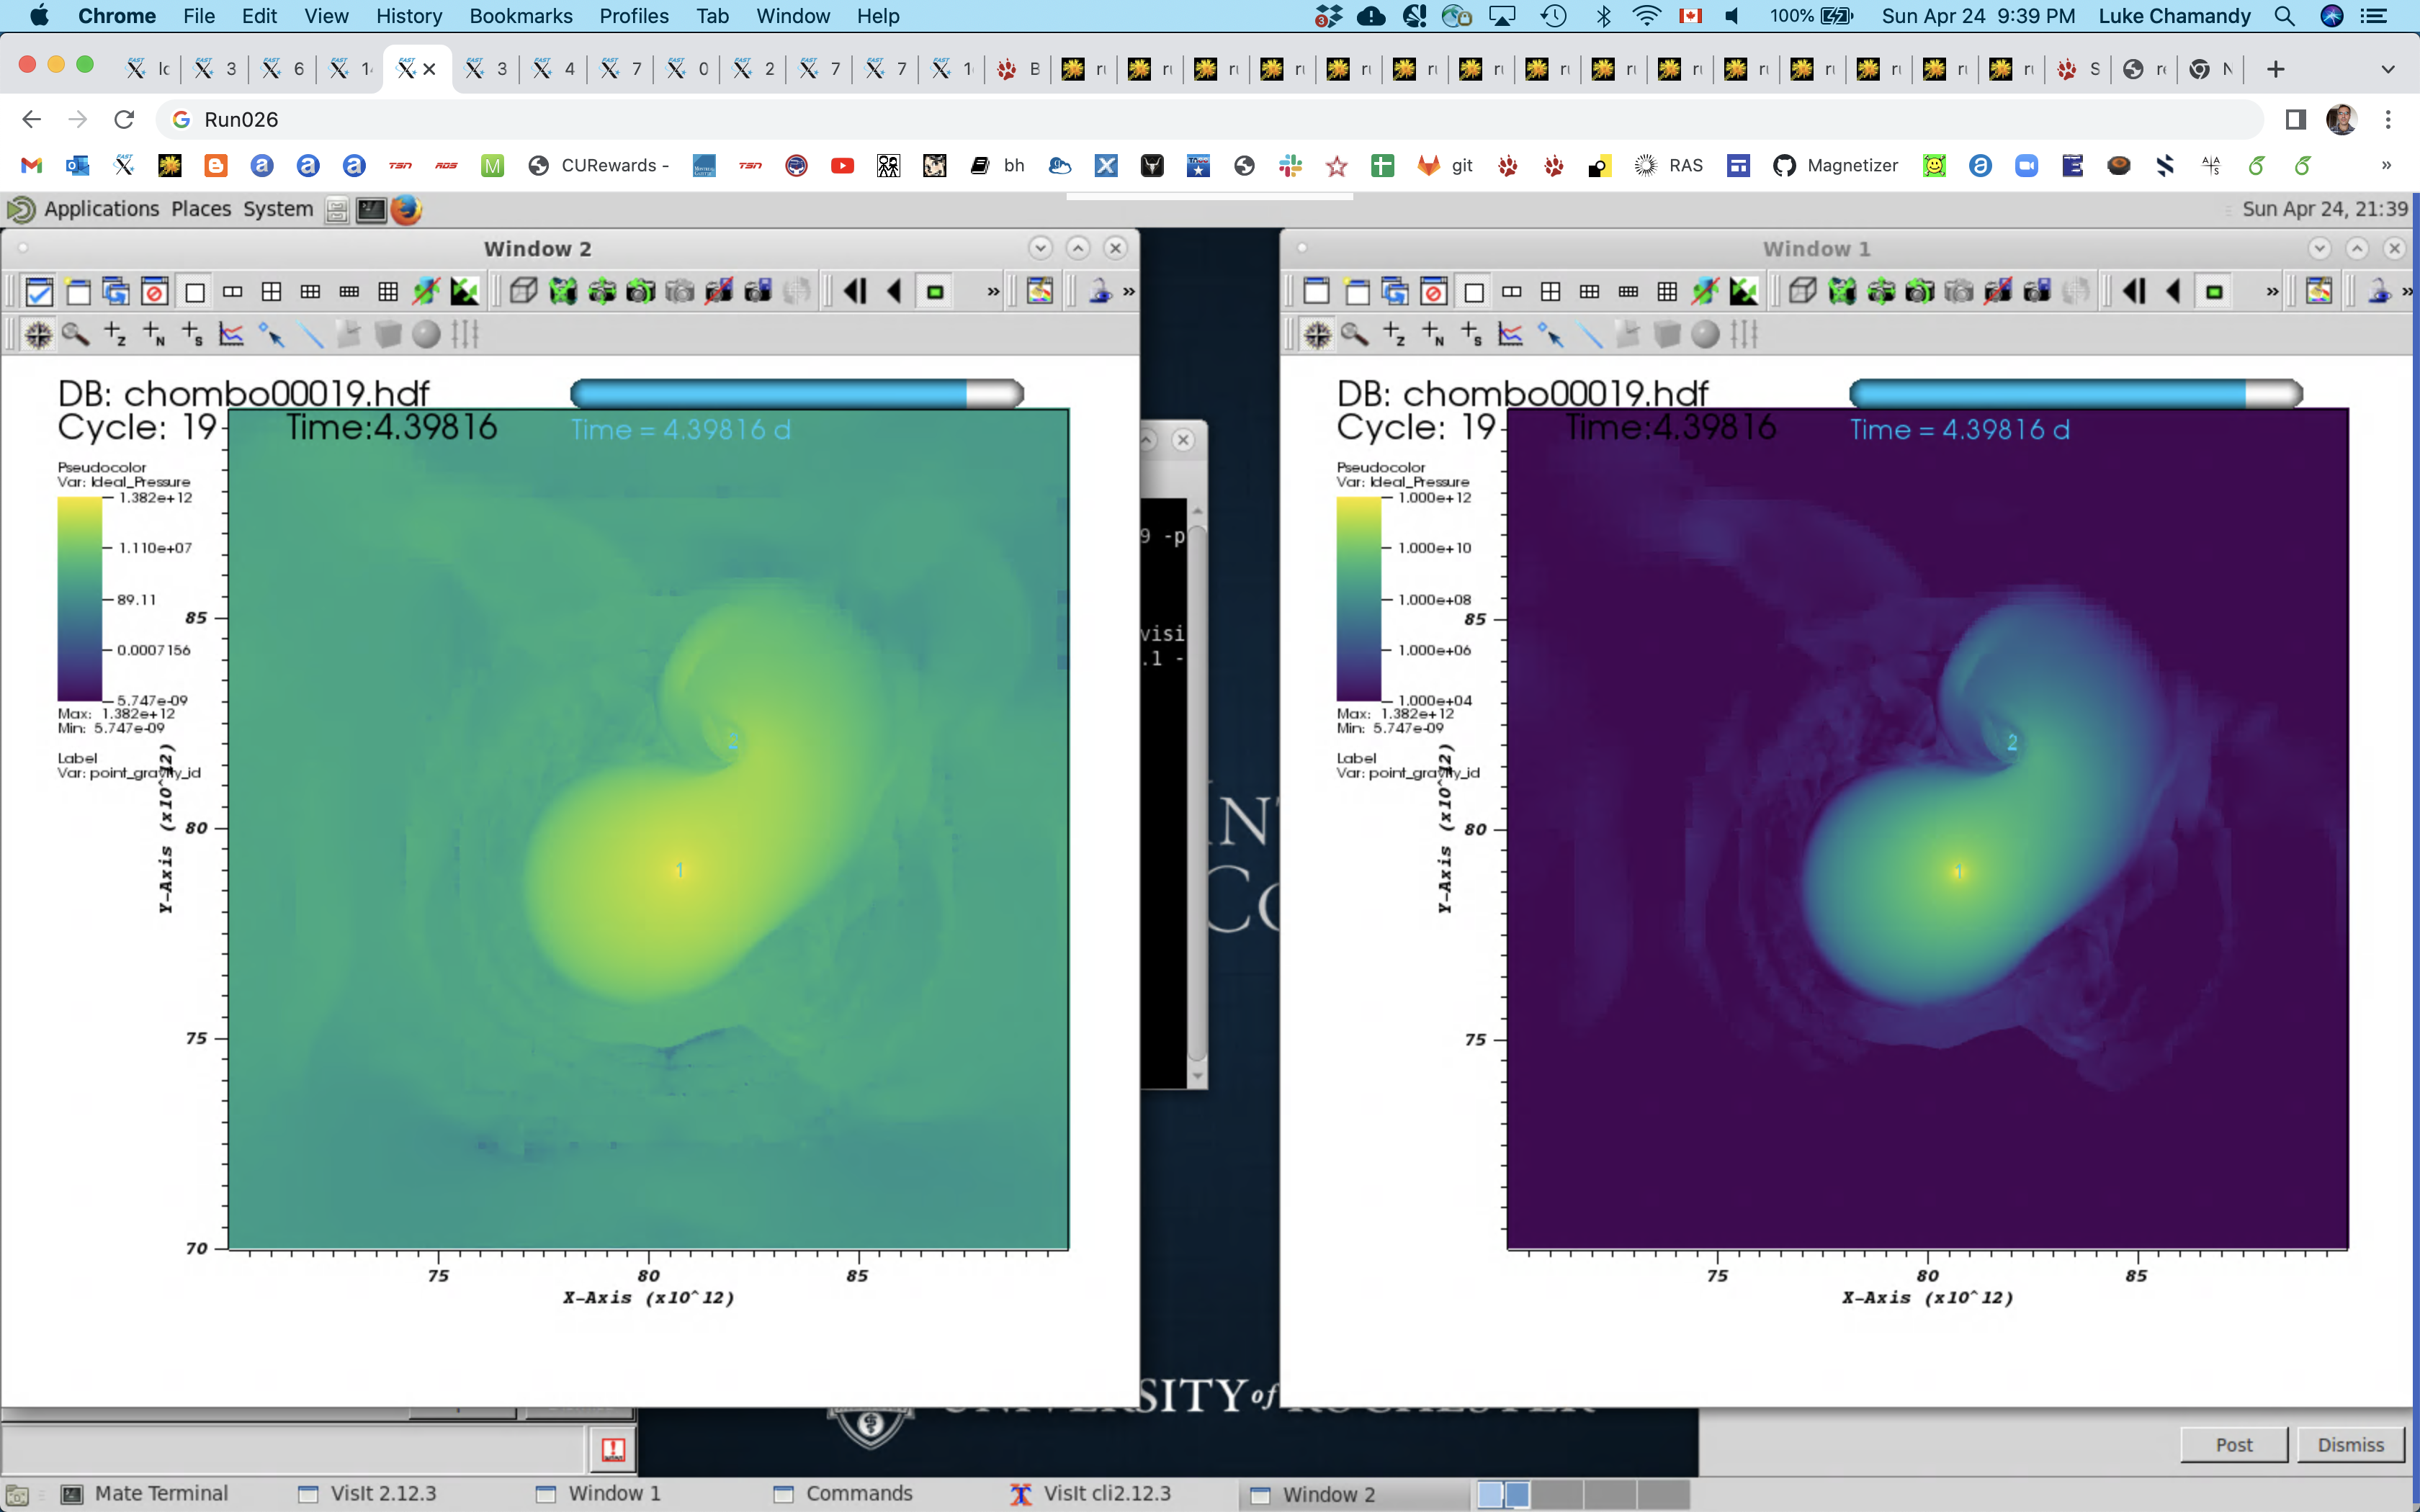Toggle invert background icon in Window 2
Viewport: 2420px width, 1512px height.
(465, 292)
